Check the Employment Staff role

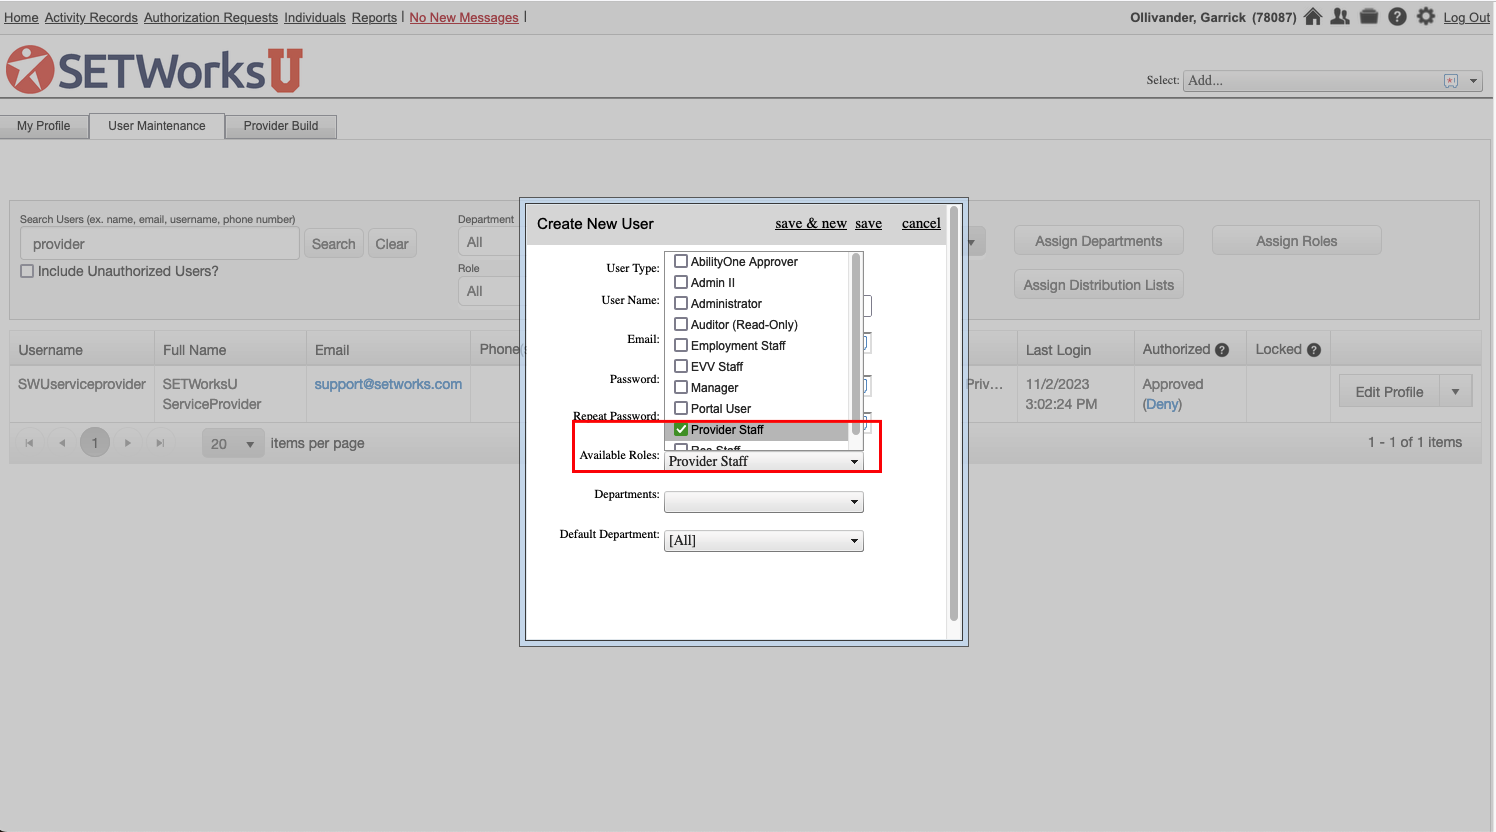click(x=681, y=345)
